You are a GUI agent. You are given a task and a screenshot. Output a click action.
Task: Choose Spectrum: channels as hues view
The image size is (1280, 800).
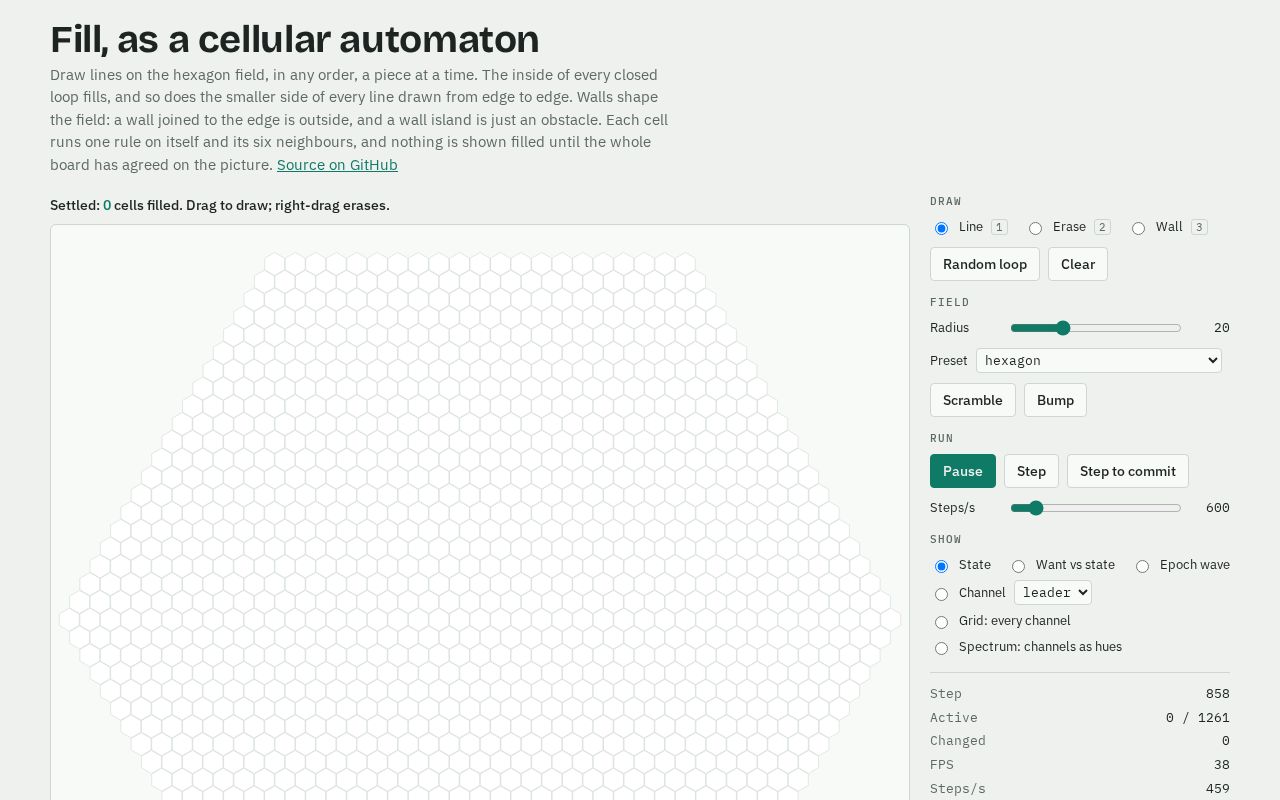(x=941, y=648)
